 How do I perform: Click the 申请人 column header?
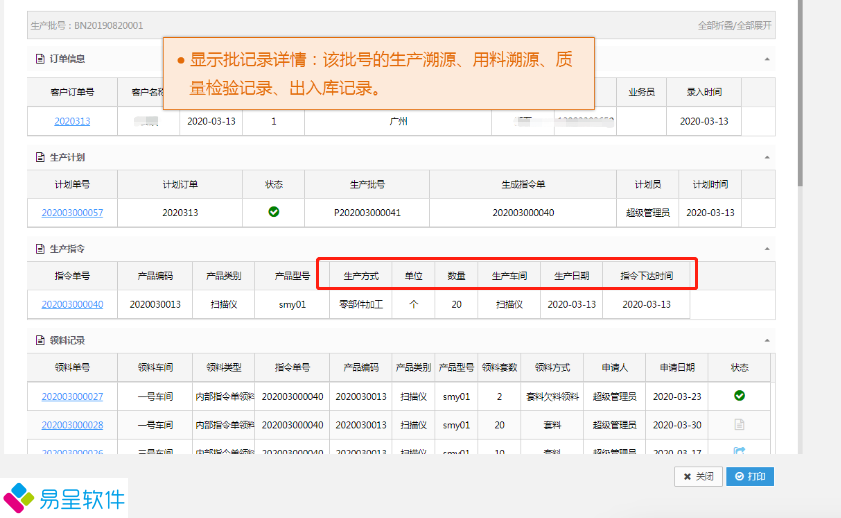point(615,368)
